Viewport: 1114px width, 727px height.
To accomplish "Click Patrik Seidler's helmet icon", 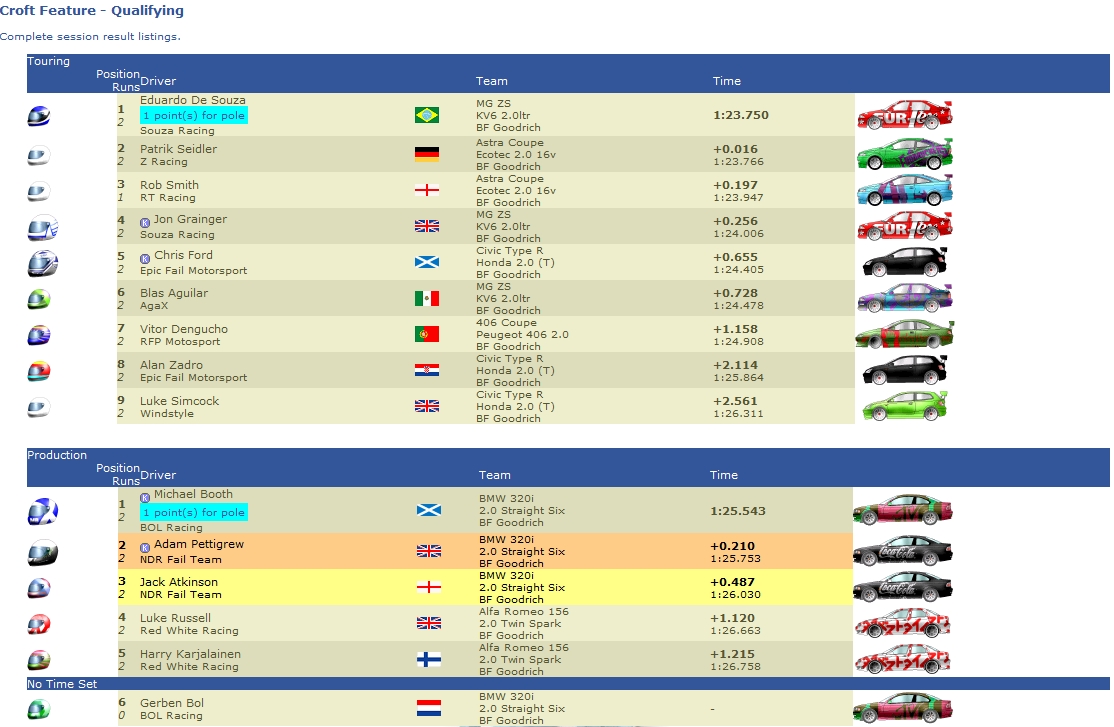I will (38, 155).
